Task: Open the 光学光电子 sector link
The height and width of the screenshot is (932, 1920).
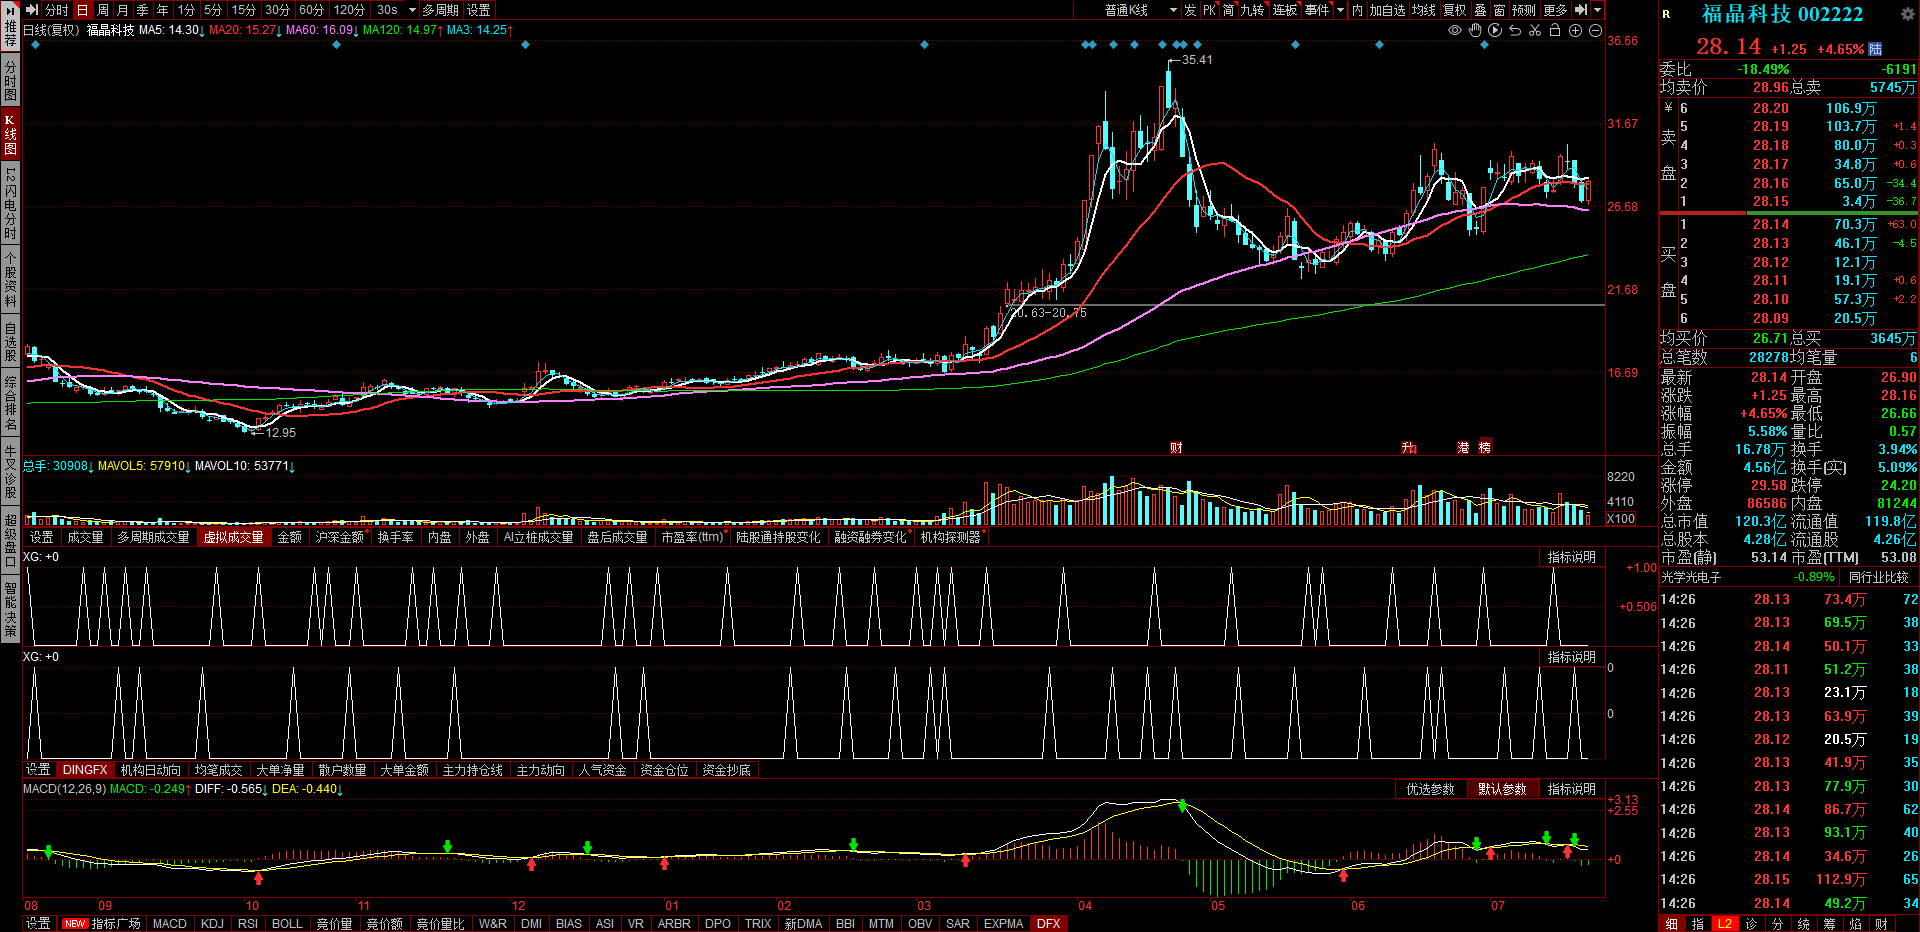Action: tap(1691, 578)
